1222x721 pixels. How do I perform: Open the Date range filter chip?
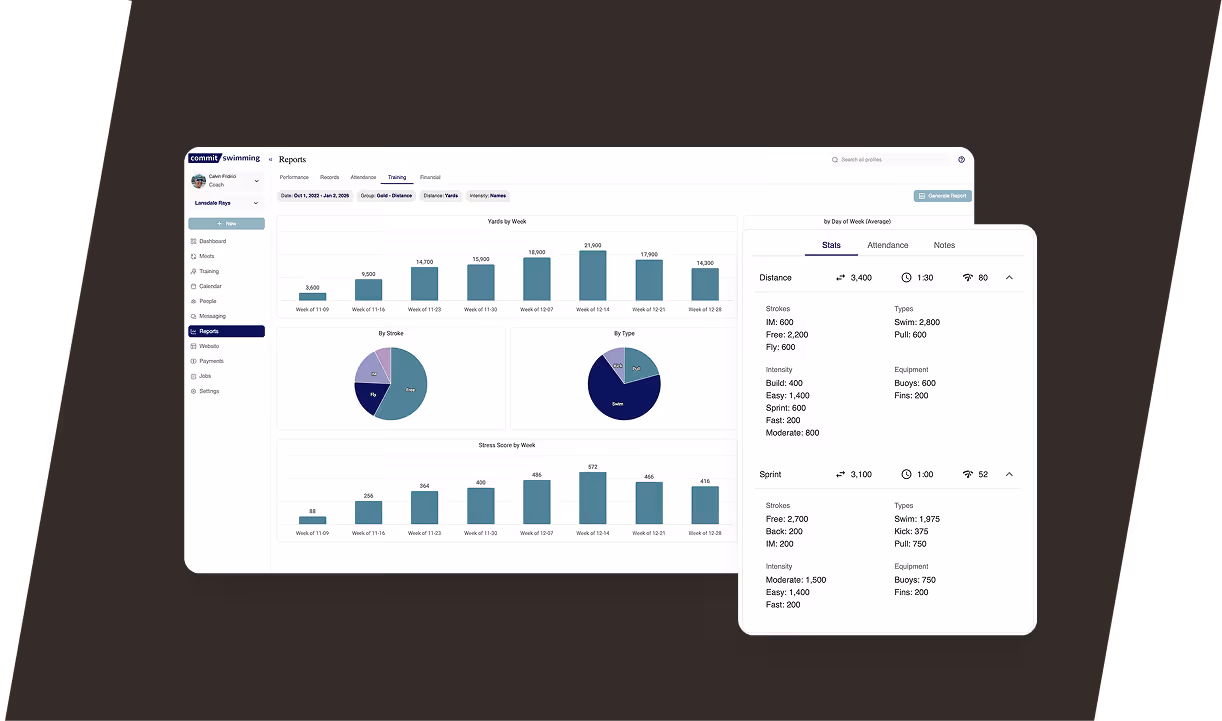pos(315,196)
